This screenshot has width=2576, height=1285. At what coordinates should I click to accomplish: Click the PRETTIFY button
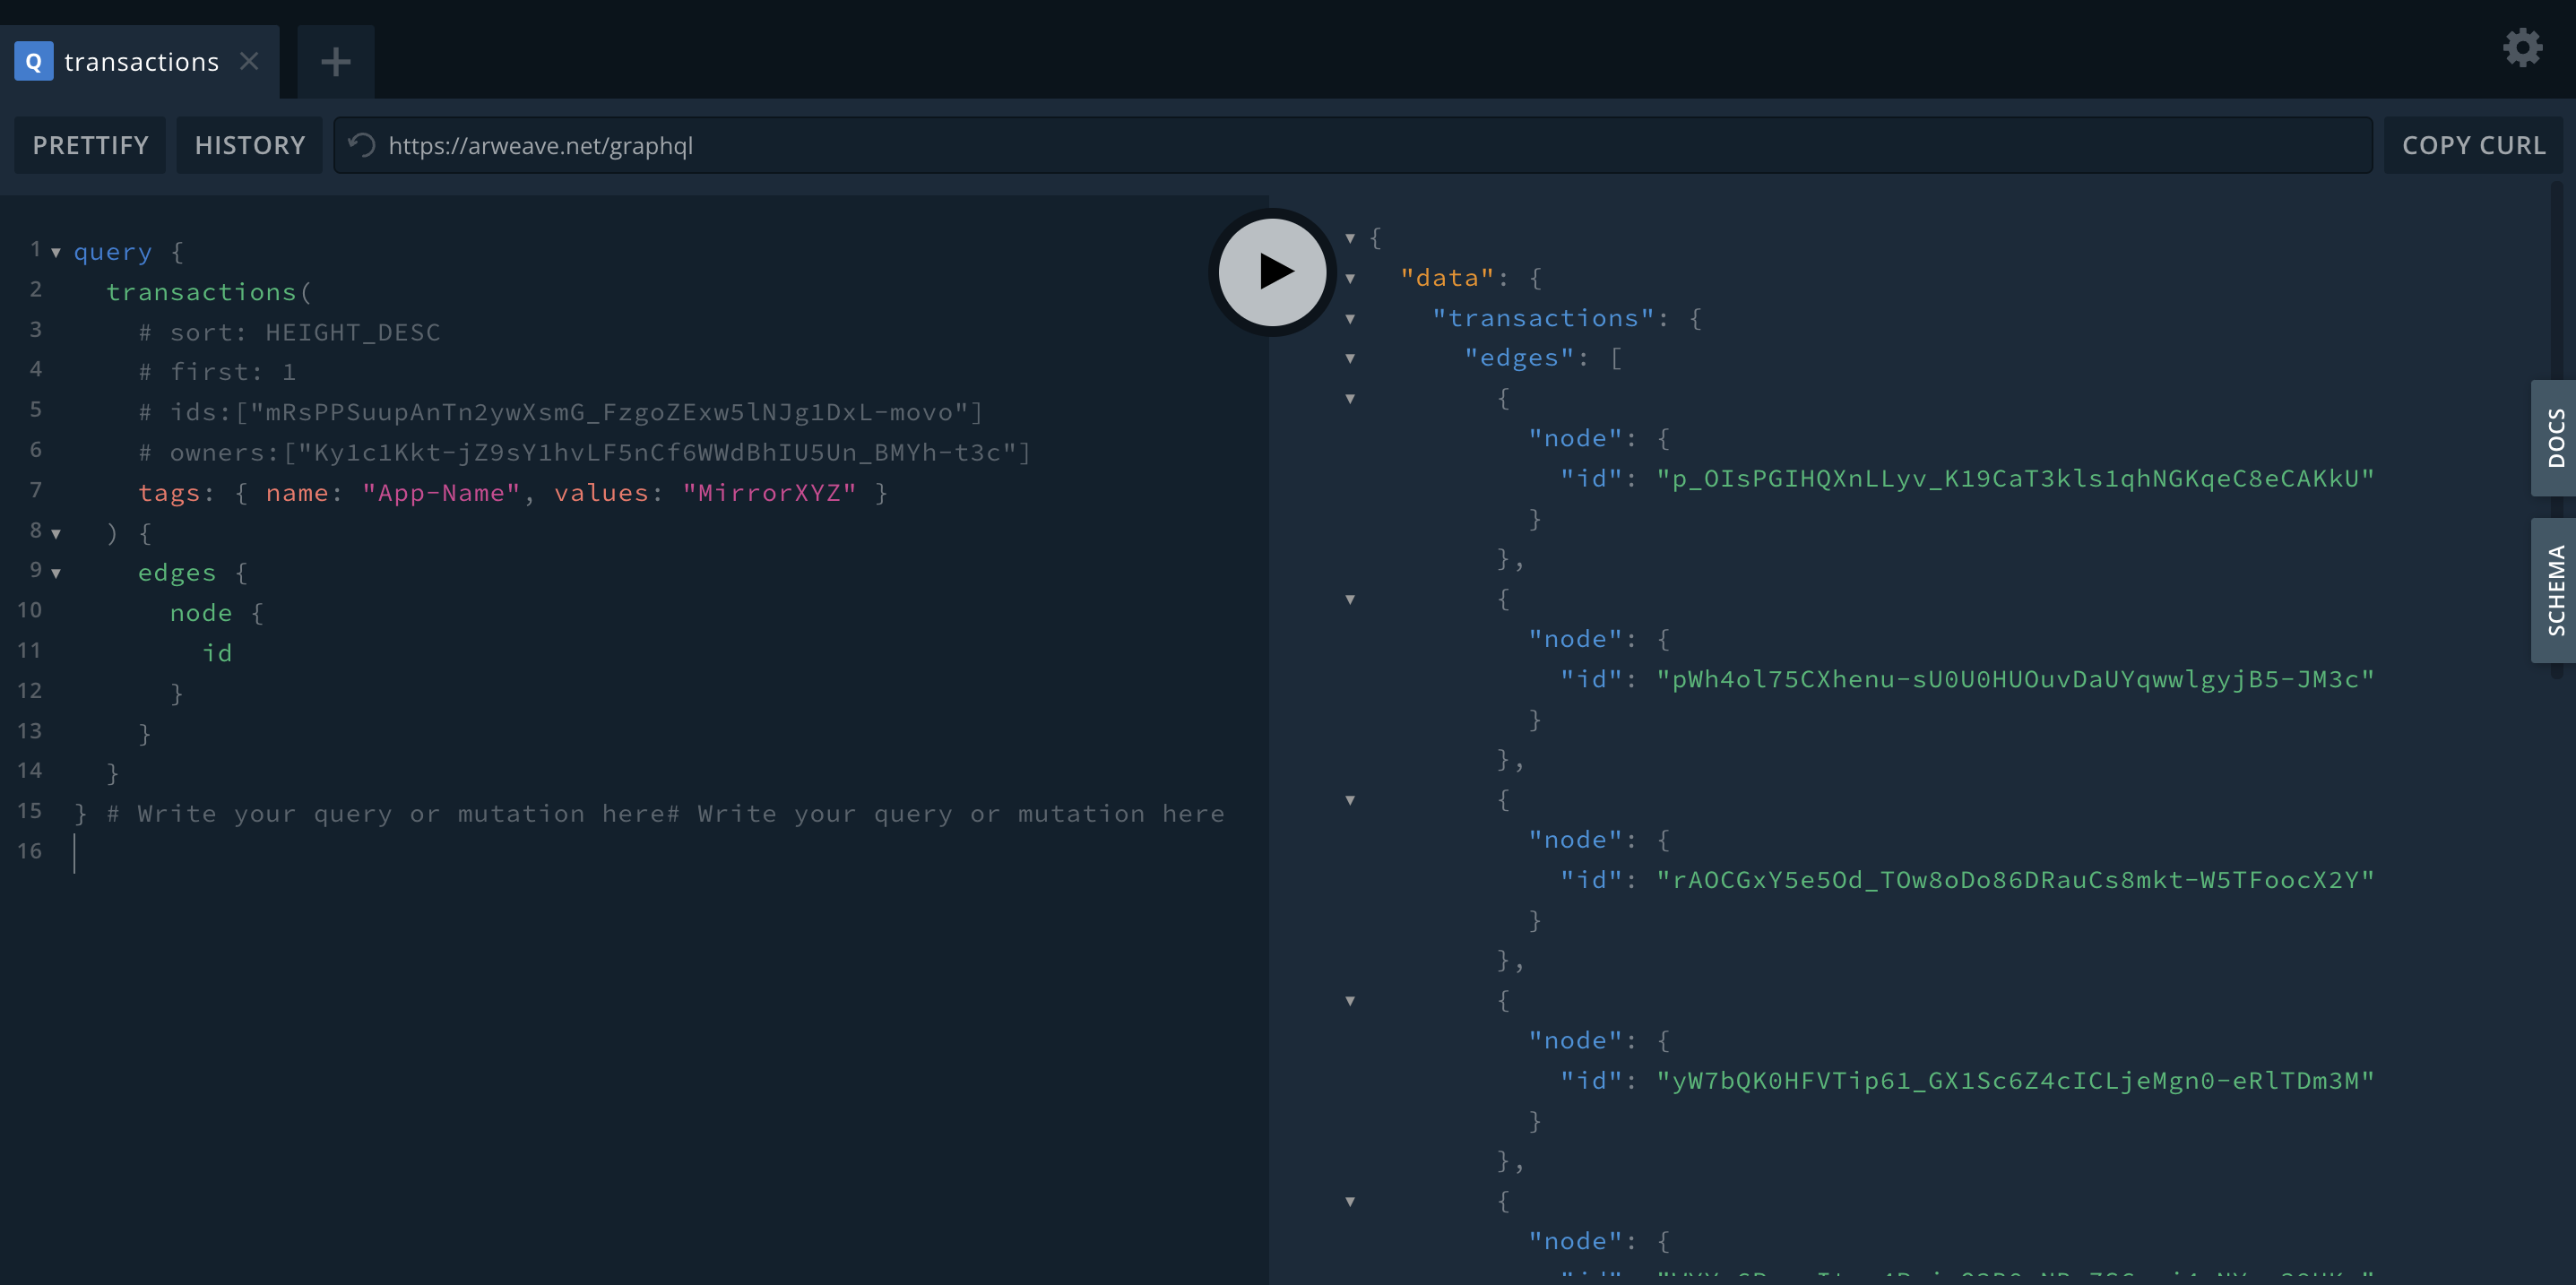[x=90, y=145]
